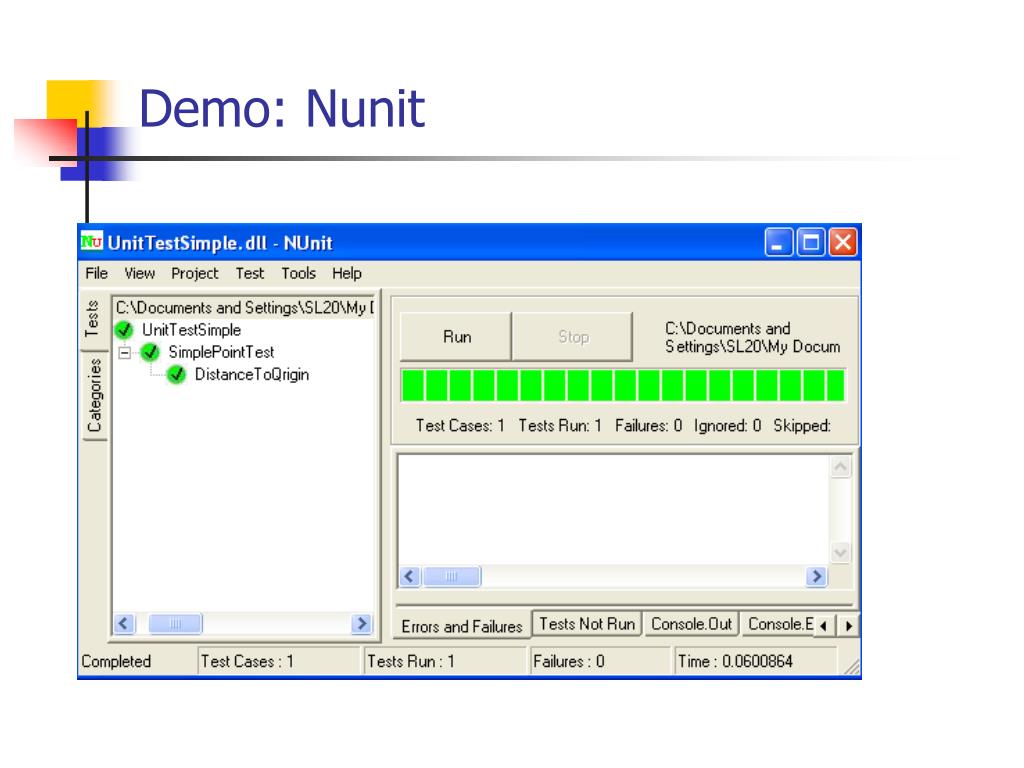Close the NUnit window
This screenshot has width=1024, height=768.
click(842, 242)
